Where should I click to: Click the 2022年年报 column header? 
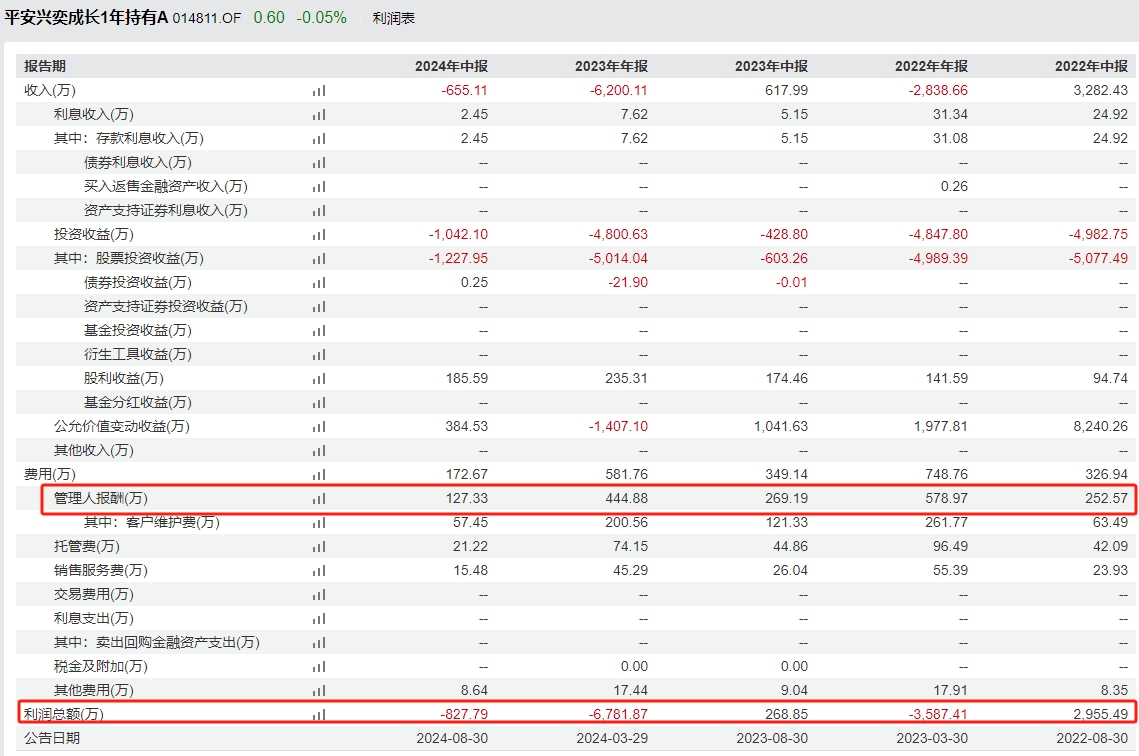click(931, 66)
